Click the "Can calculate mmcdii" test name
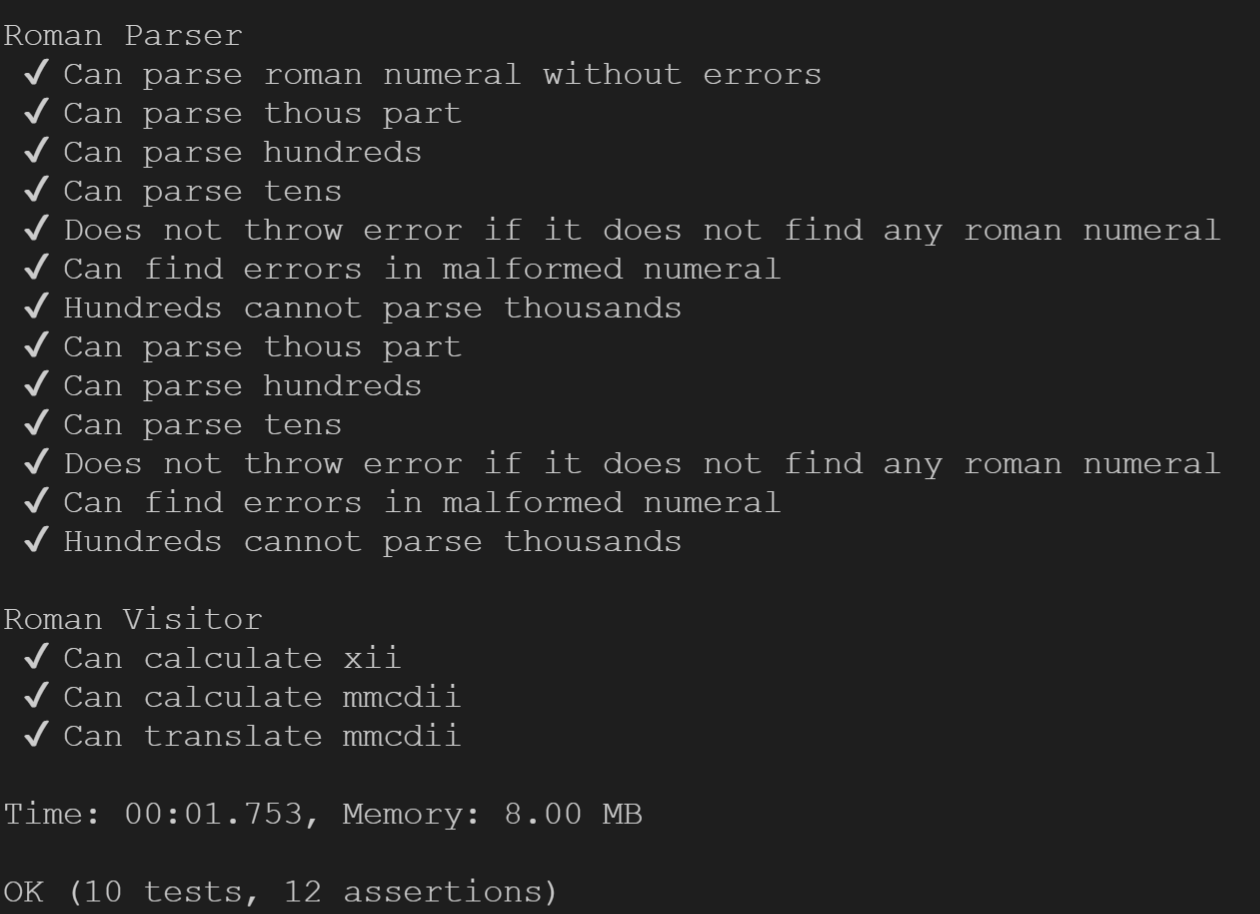 (x=262, y=698)
